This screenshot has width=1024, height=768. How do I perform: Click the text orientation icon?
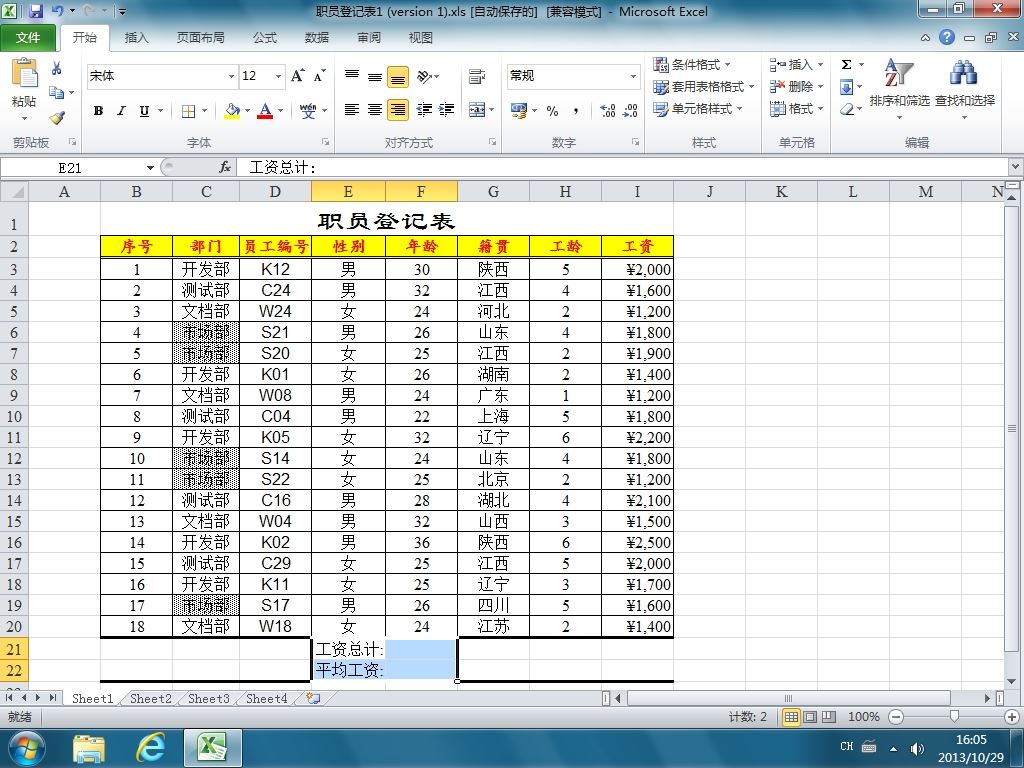click(424, 77)
